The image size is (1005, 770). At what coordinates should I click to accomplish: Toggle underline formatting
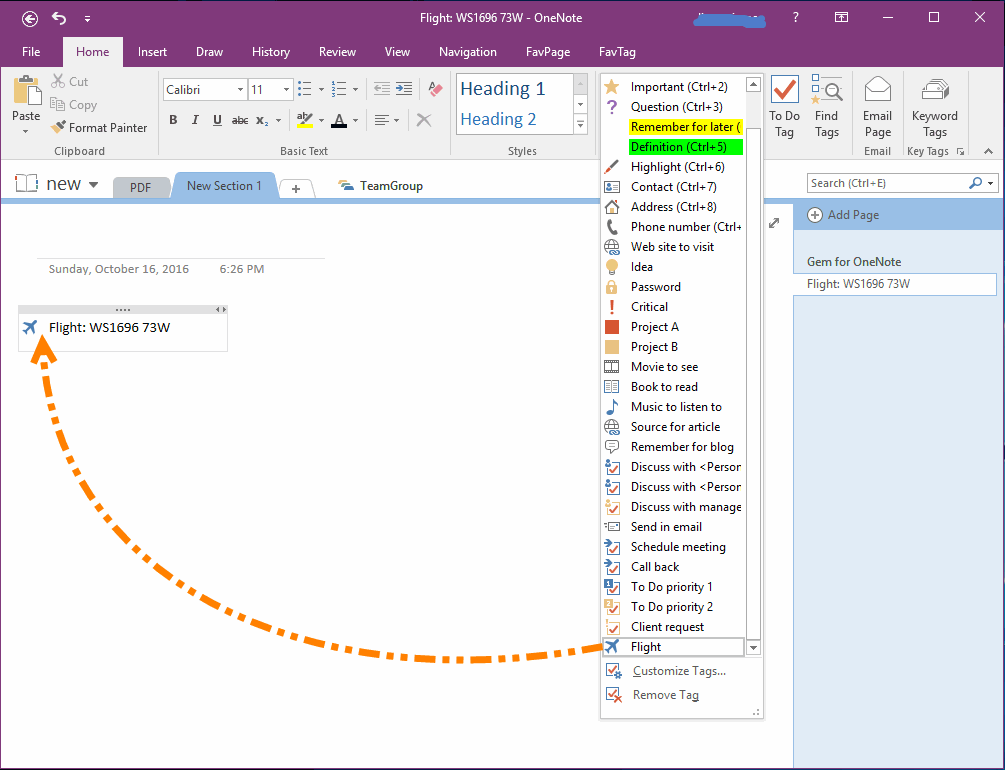coord(217,119)
